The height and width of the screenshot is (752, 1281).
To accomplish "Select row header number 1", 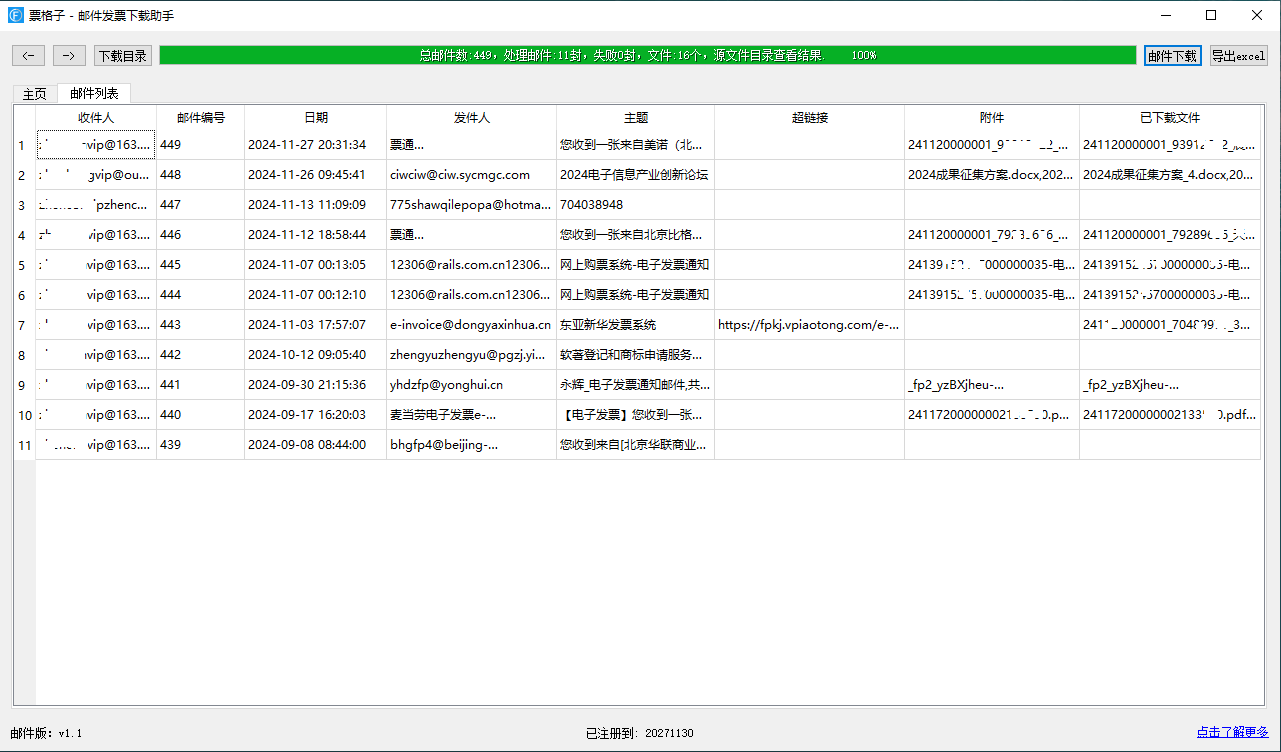I will [25, 145].
